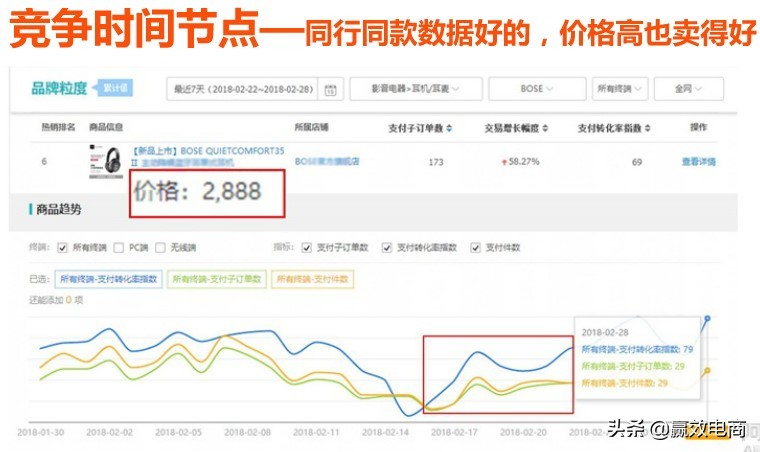
Task: Uncheck the 支付件数 indicator checkbox
Action: point(475,248)
